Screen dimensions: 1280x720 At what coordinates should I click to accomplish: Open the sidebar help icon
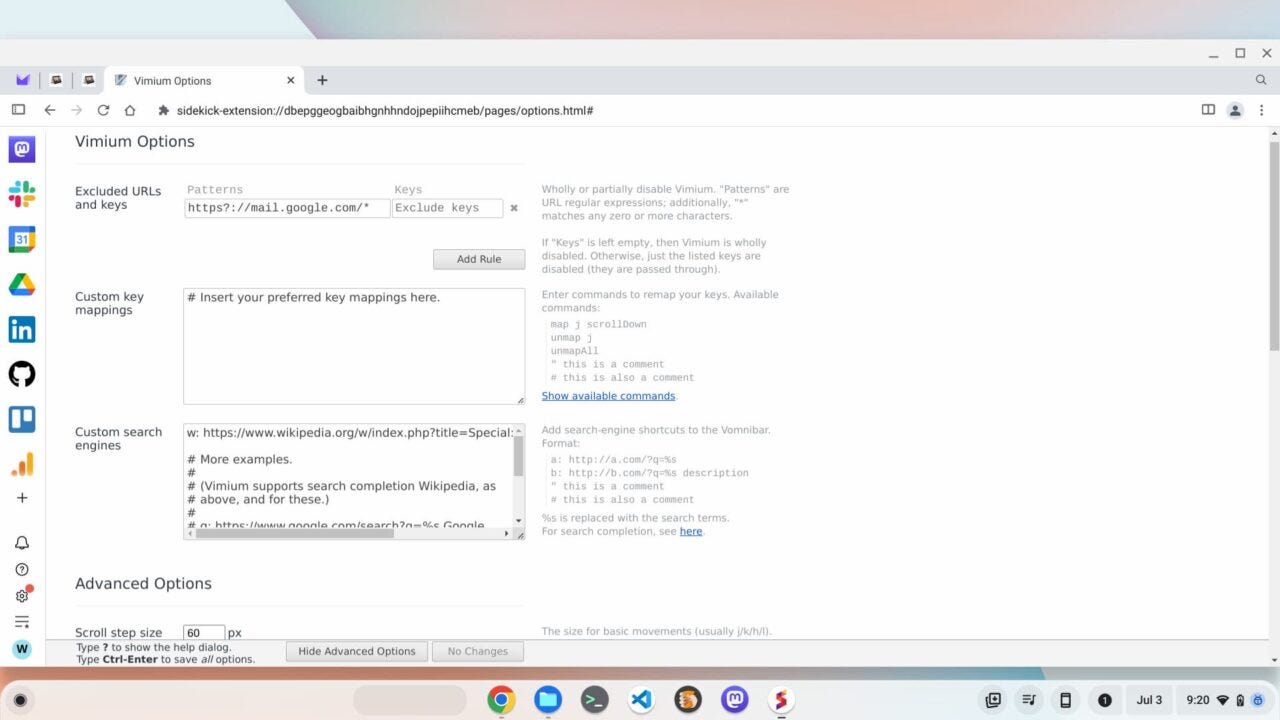pos(22,570)
